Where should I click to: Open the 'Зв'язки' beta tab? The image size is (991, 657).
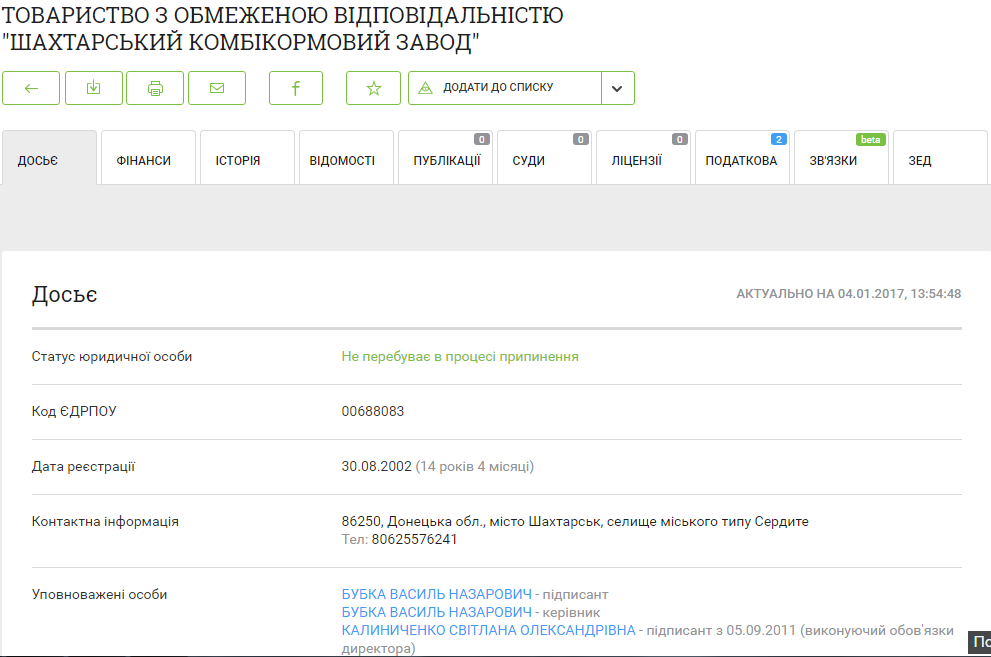840,160
